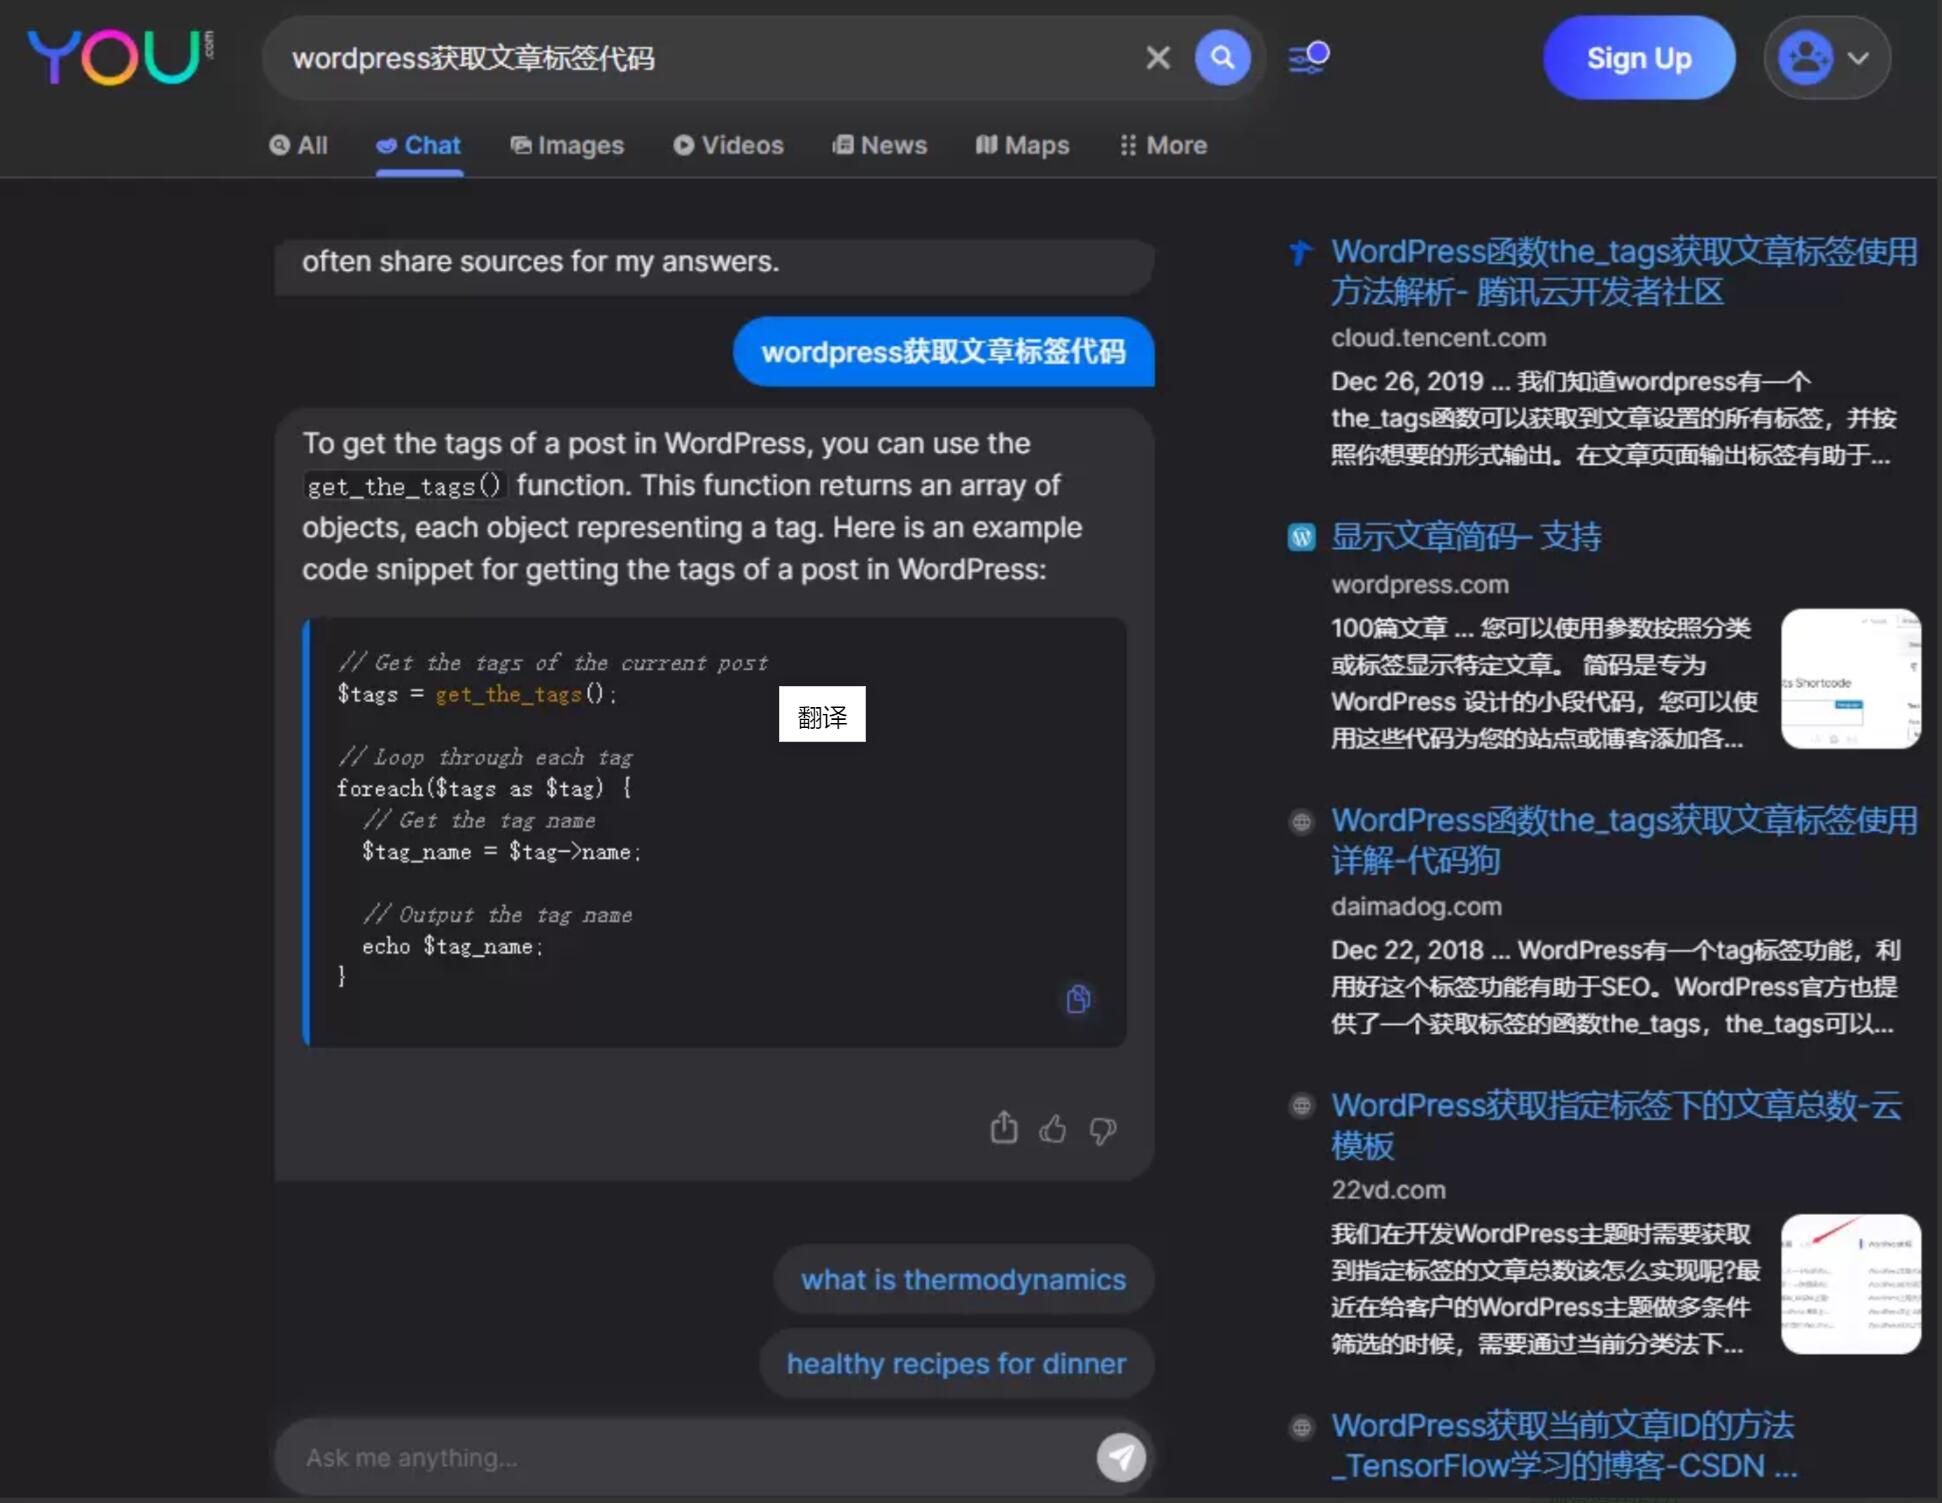Choose the 'what is thermodynamics' suggestion
The width and height of the screenshot is (1942, 1503).
pos(963,1279)
